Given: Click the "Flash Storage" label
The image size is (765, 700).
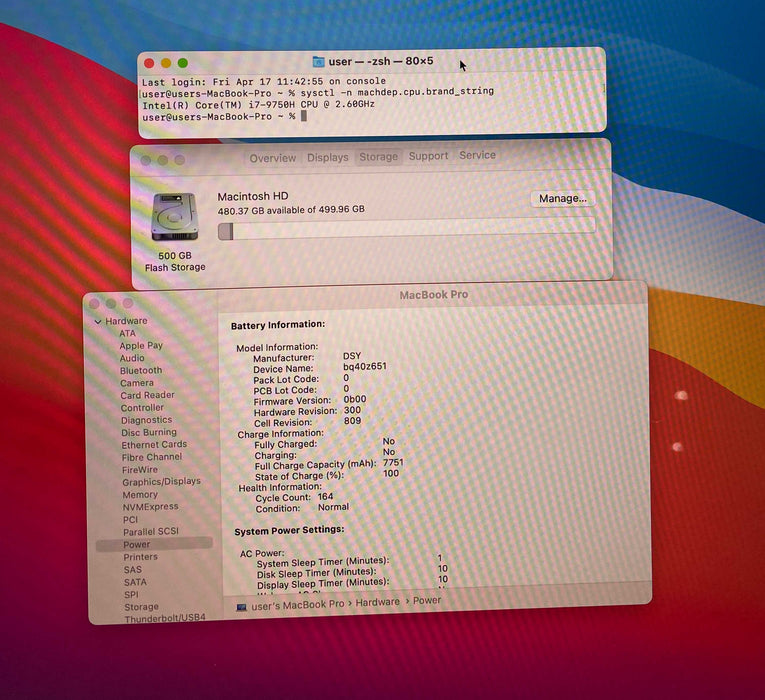Looking at the screenshot, I should pyautogui.click(x=175, y=267).
